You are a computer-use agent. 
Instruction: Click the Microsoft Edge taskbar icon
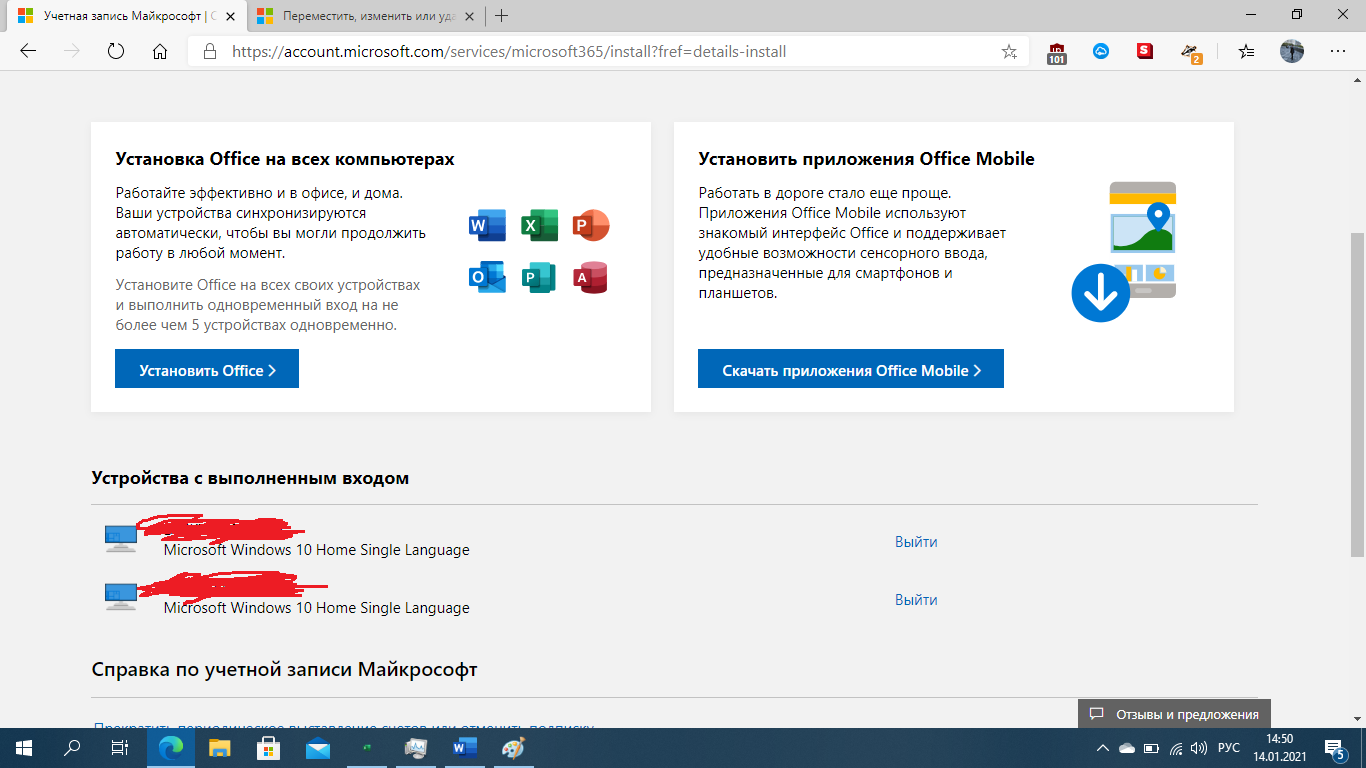tap(172, 748)
